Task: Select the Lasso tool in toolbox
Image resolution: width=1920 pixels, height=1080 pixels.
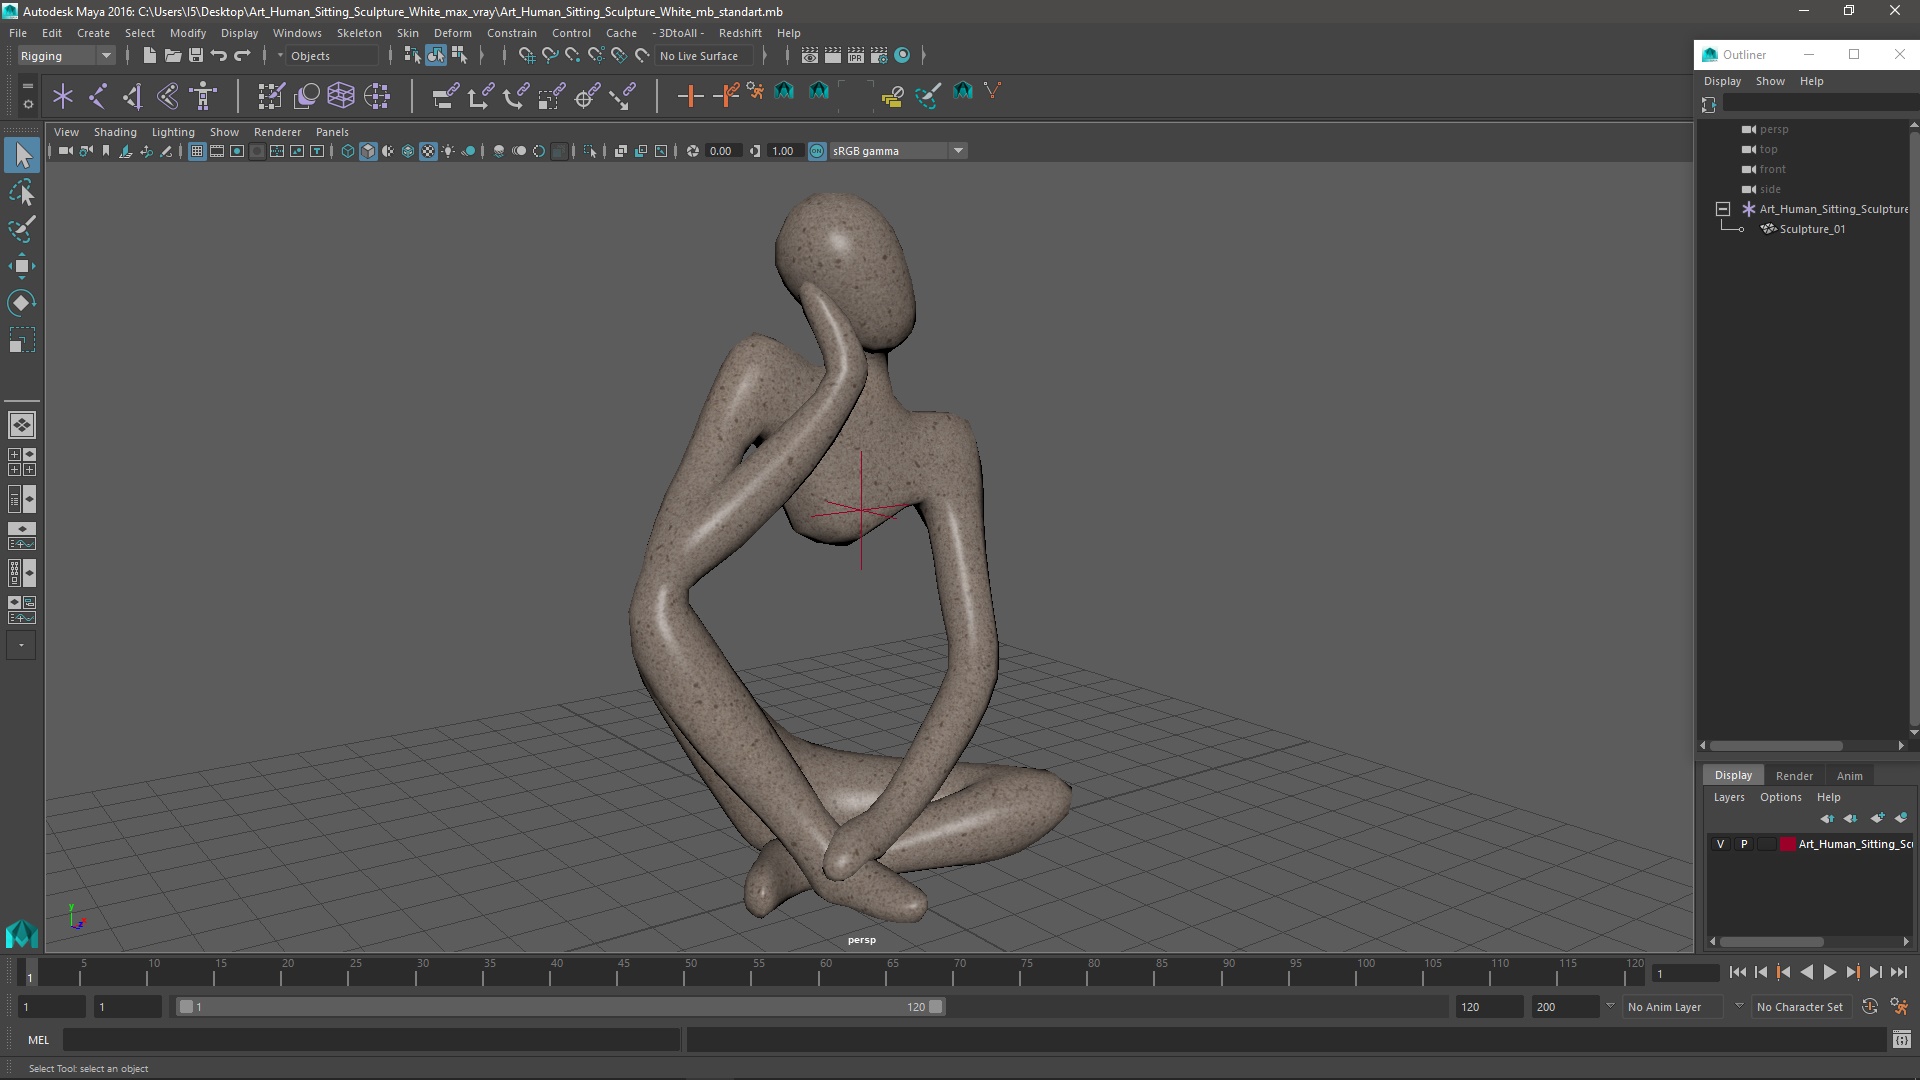Action: pyautogui.click(x=22, y=192)
